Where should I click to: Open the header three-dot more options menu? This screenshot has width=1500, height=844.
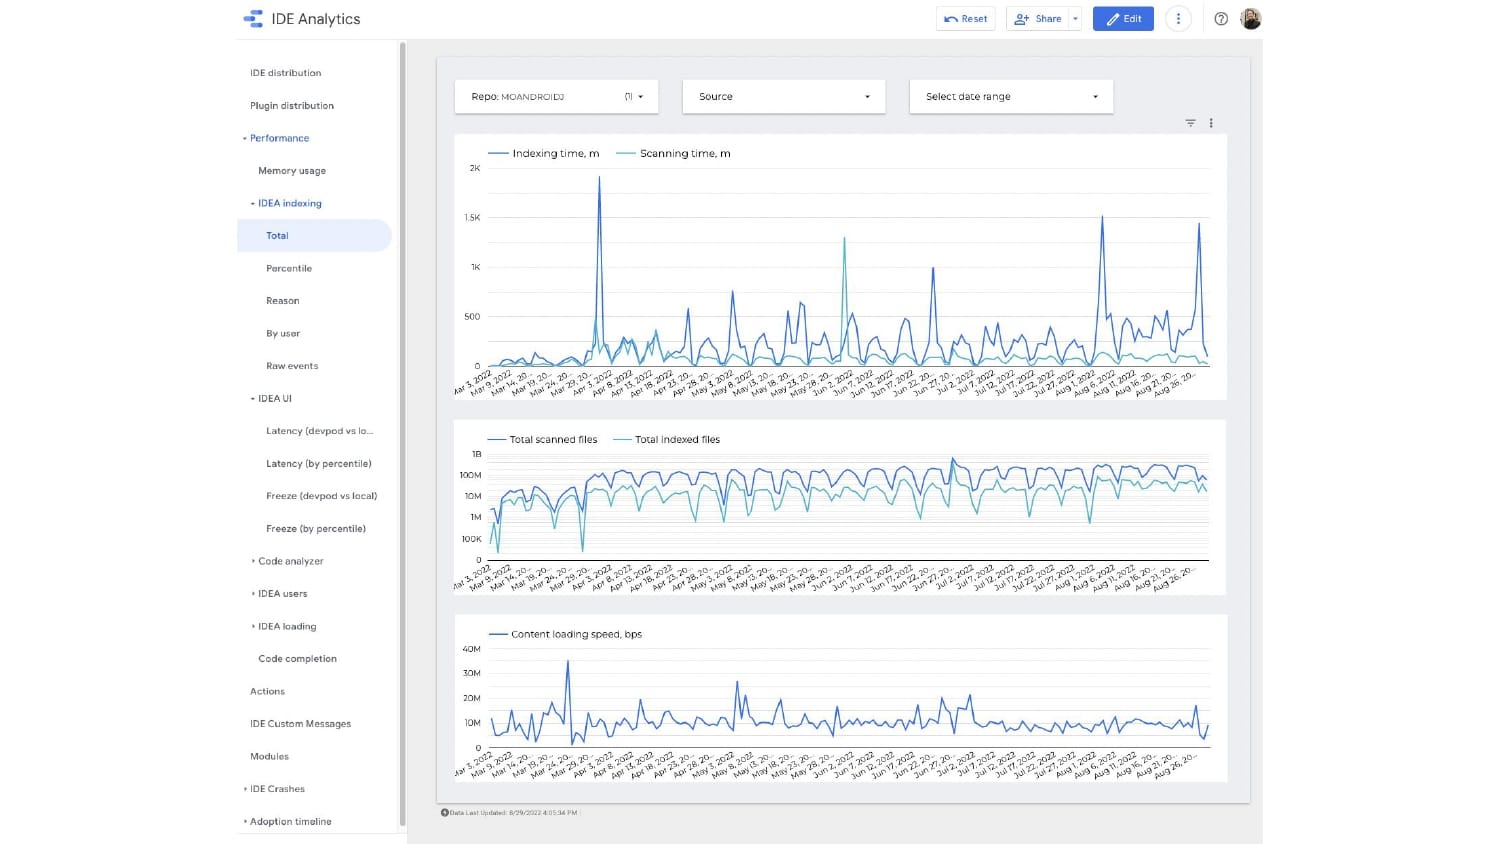coord(1178,18)
